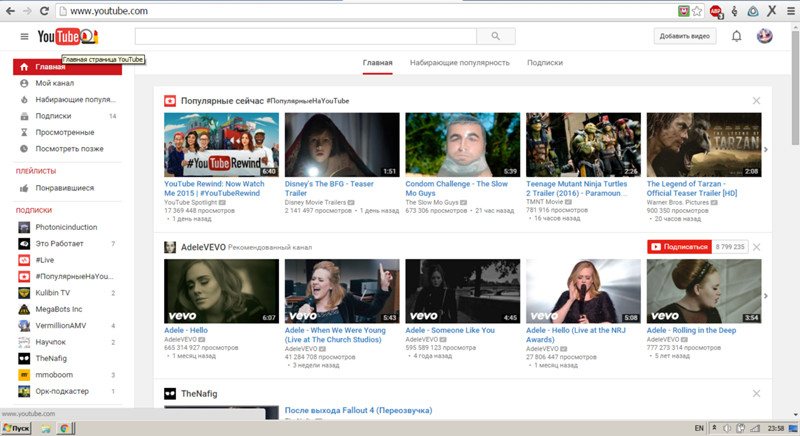
Task: Subscribe to AdeleVEVO with Подписаться
Action: point(680,247)
